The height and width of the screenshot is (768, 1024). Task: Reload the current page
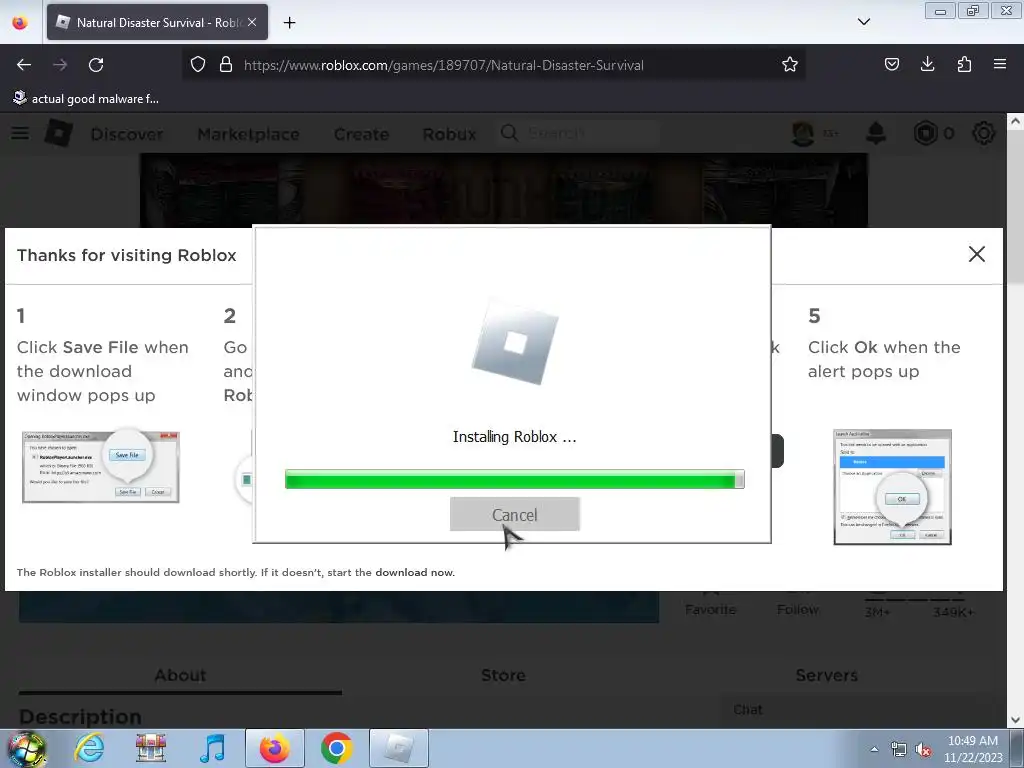(x=96, y=65)
